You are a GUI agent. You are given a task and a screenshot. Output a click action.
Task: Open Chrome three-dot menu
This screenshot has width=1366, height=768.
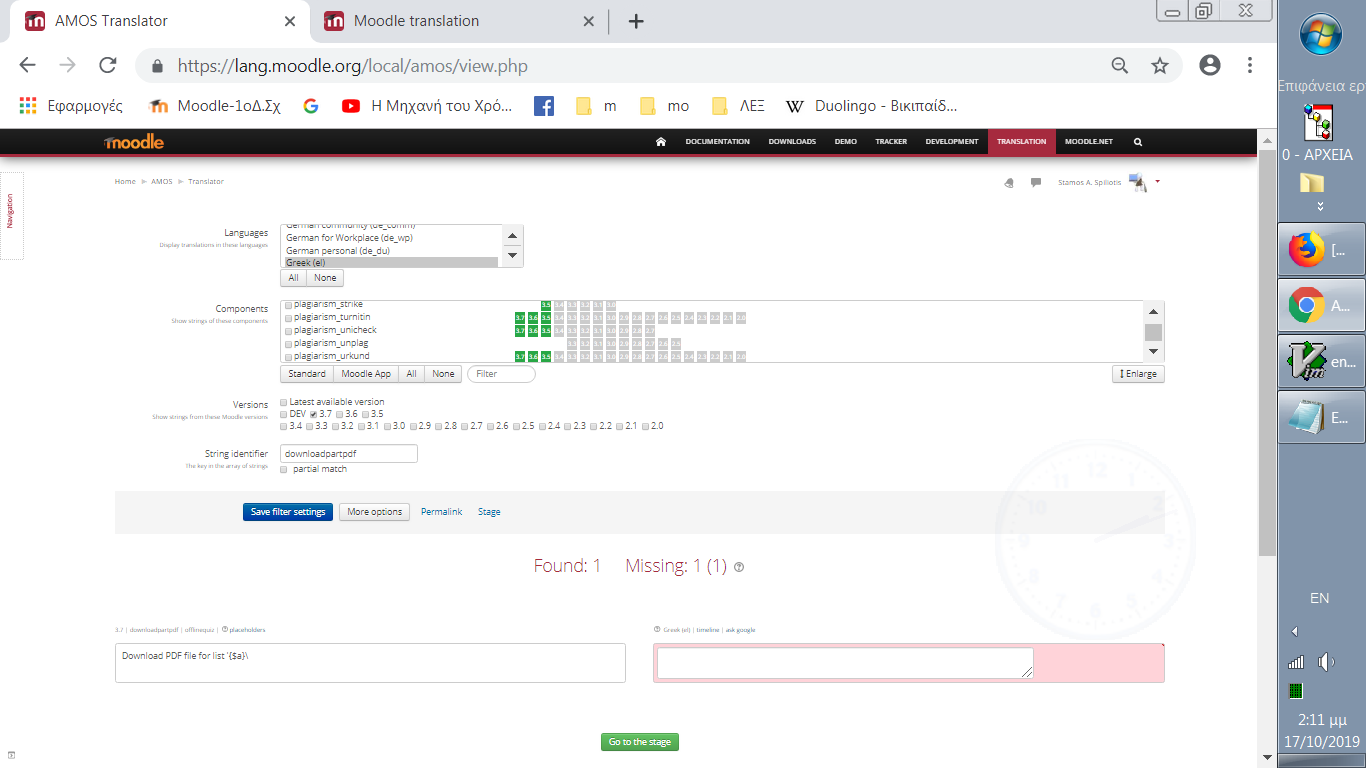1250,66
